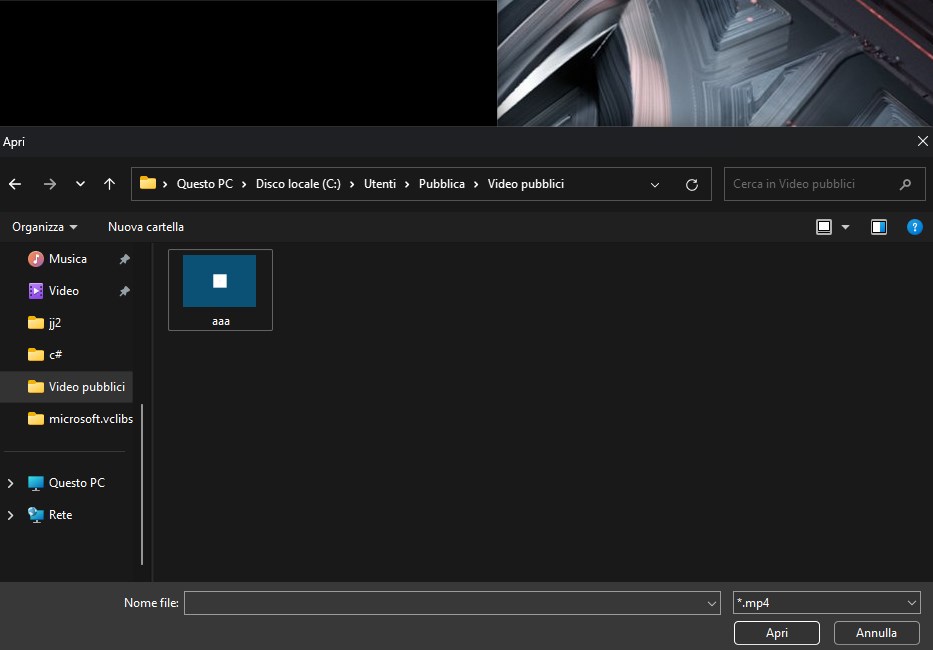The image size is (933, 650).
Task: Expand the Questo PC tree node
Action: 10,483
